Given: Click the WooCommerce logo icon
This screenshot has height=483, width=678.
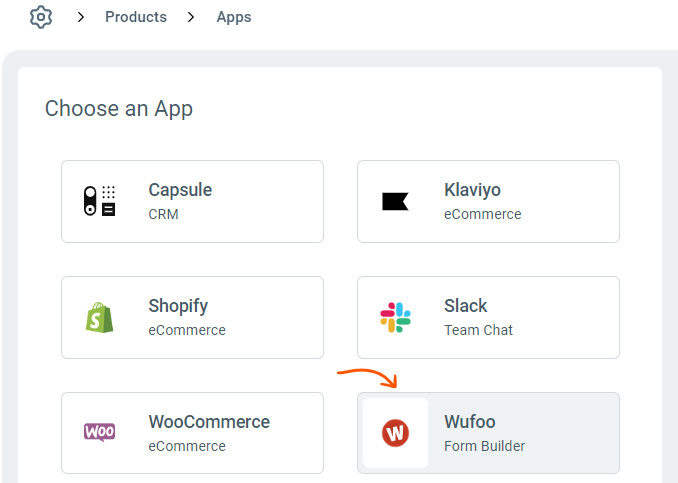Looking at the screenshot, I should 99,432.
